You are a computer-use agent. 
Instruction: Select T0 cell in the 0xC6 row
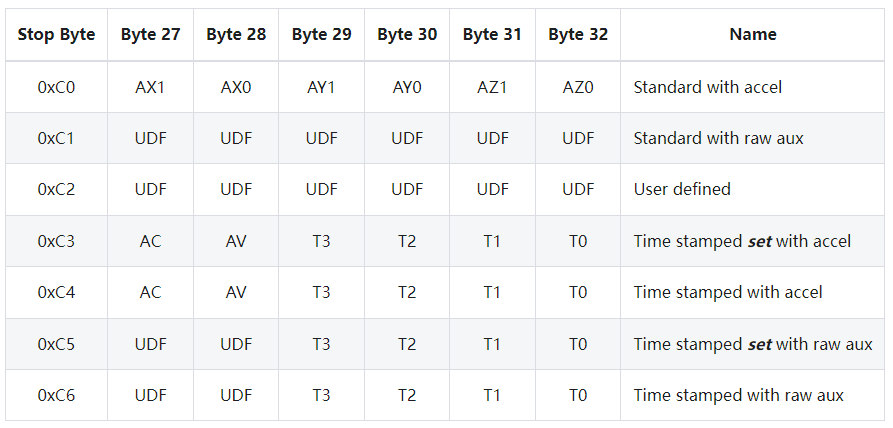coord(577,395)
